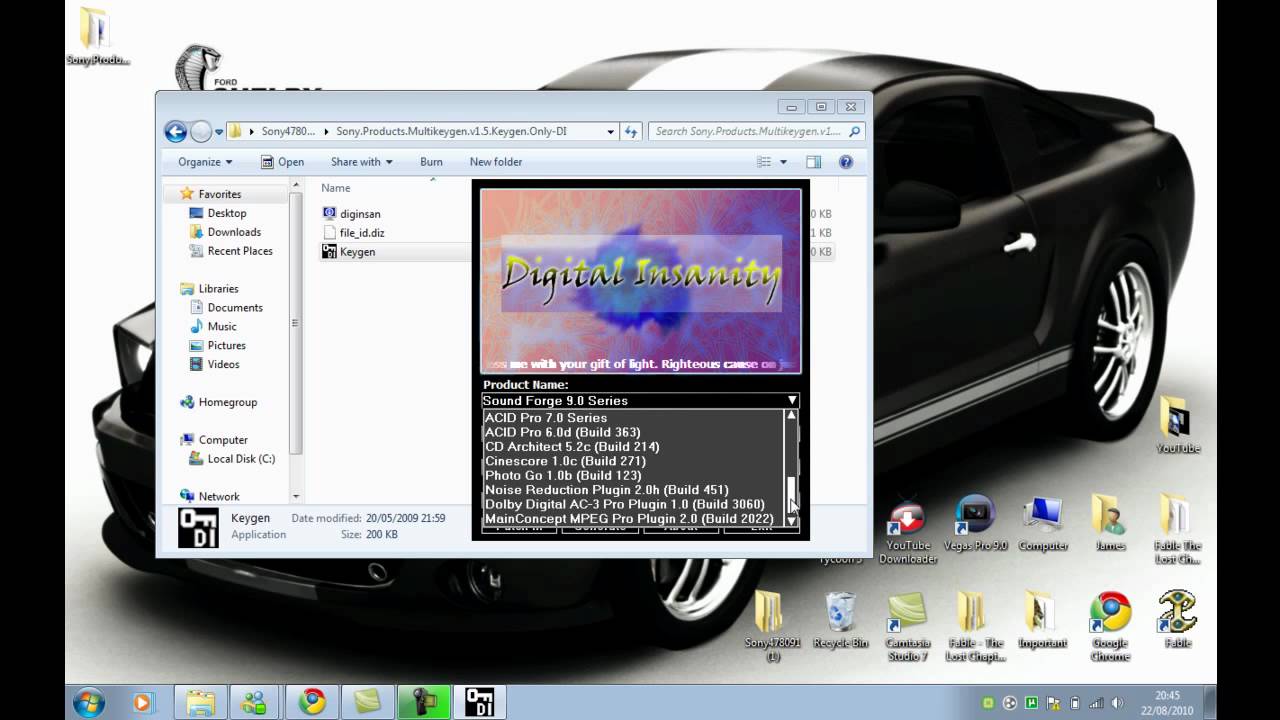Select Downloads in navigation pane
The height and width of the screenshot is (720, 1280).
(225, 232)
